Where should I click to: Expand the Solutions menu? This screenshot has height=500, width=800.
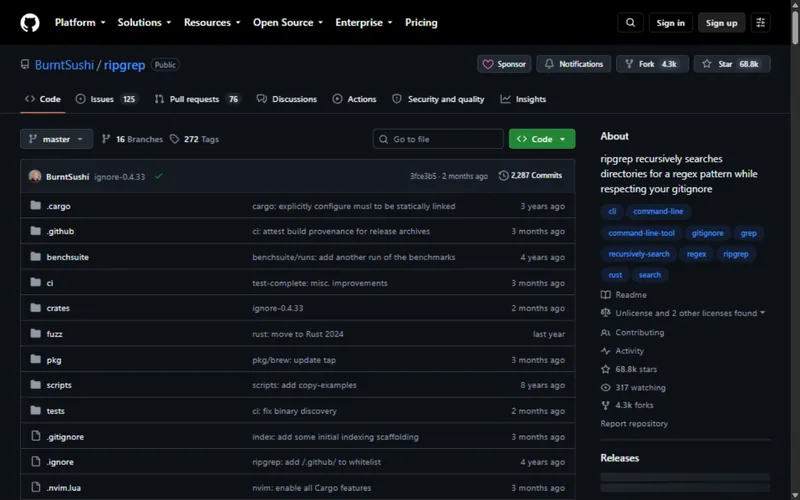[144, 23]
